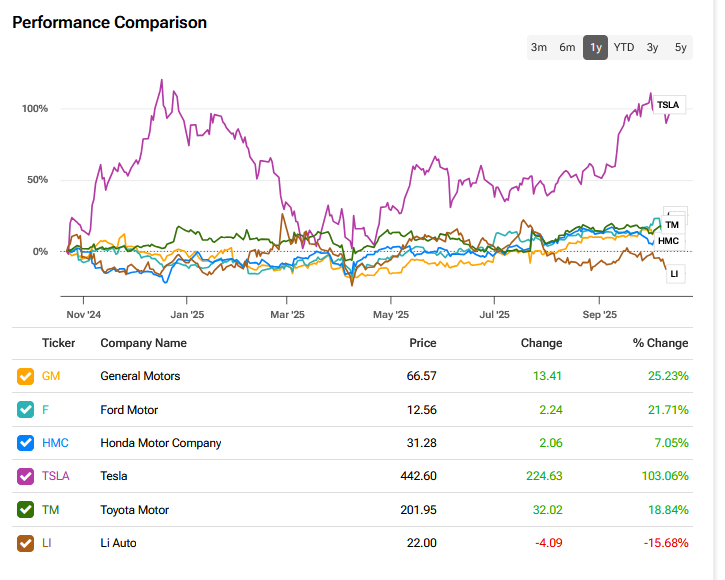
Task: Switch to the 3m time range
Action: 539,48
